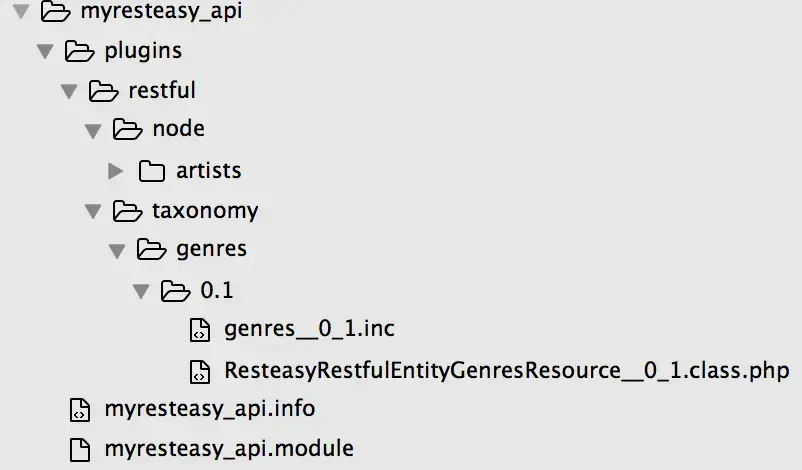The width and height of the screenshot is (802, 470).
Task: Open ResteasyRestfulEntityGenresResource__0_1.class.php file
Action: (x=507, y=370)
